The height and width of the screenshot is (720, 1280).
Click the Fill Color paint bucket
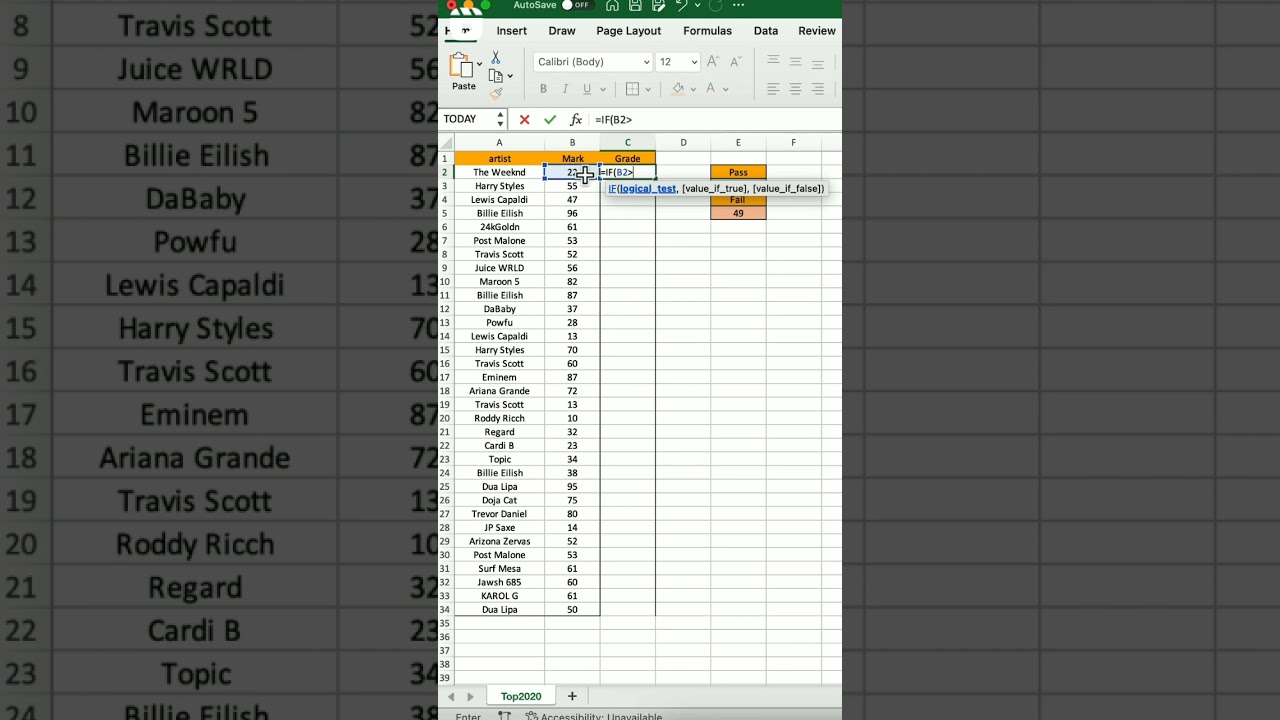click(678, 89)
